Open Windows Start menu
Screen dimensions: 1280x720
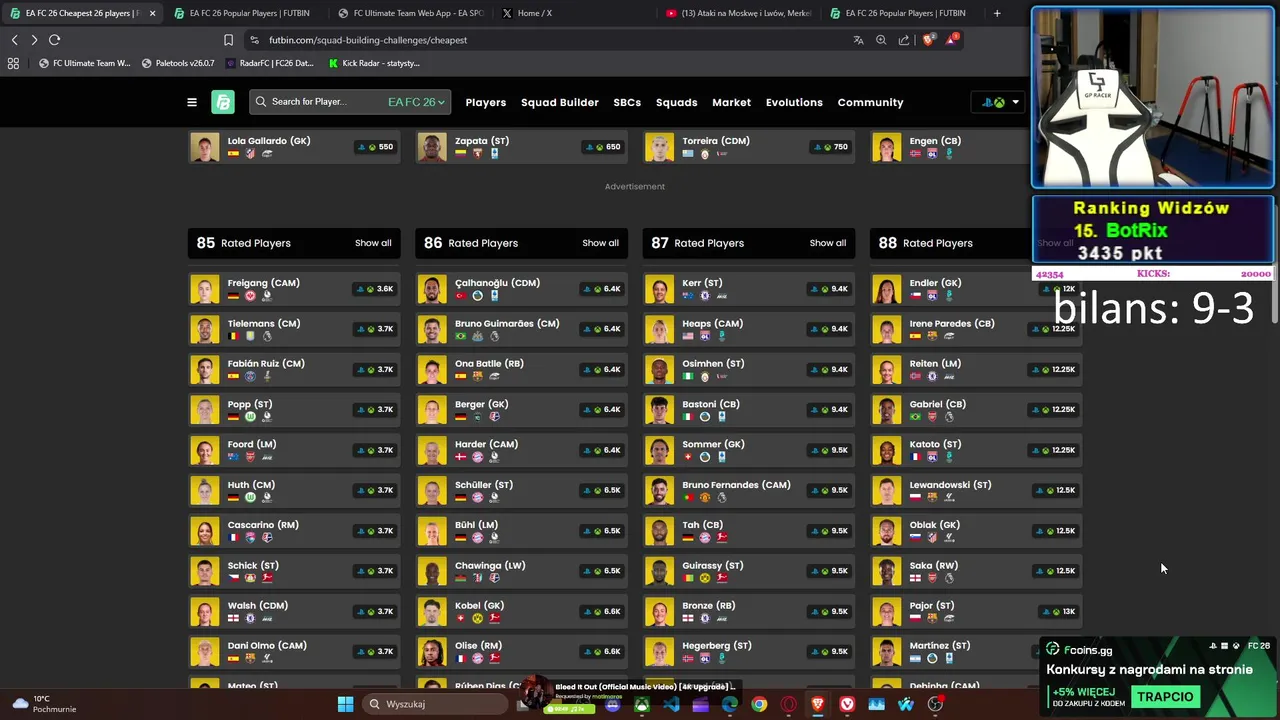(x=345, y=704)
